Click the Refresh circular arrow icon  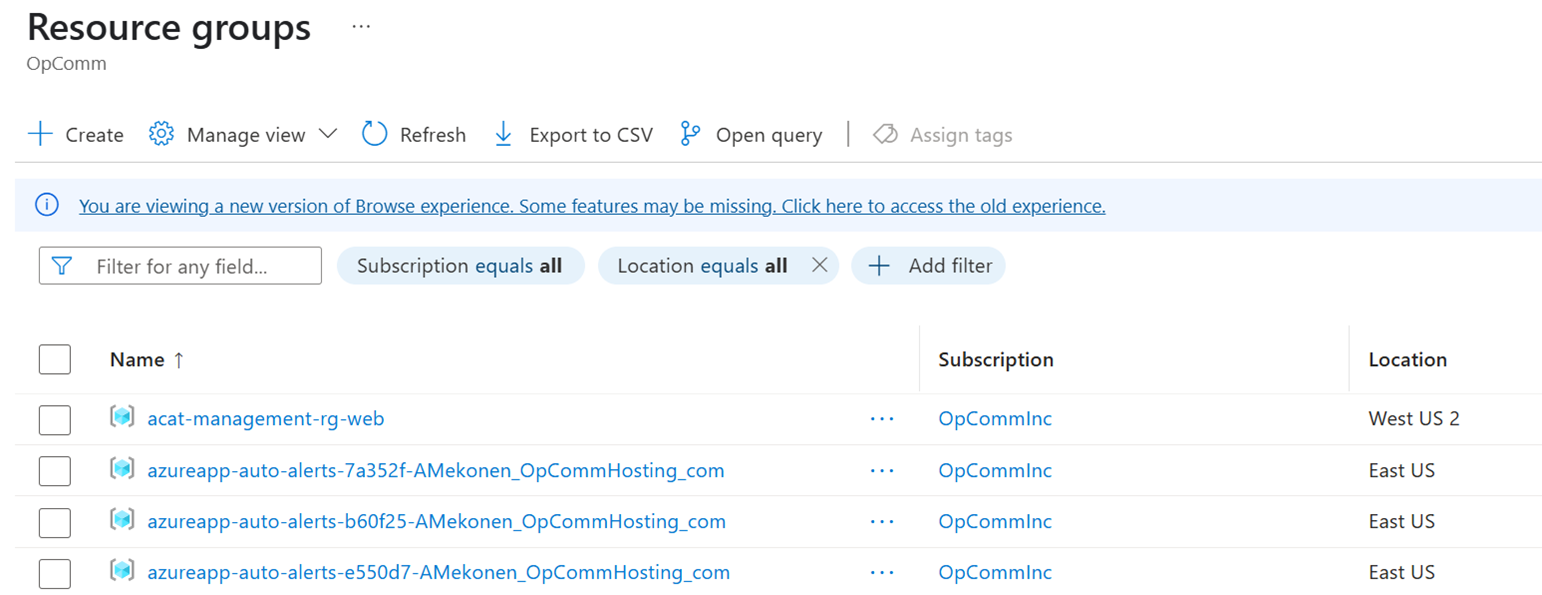374,134
